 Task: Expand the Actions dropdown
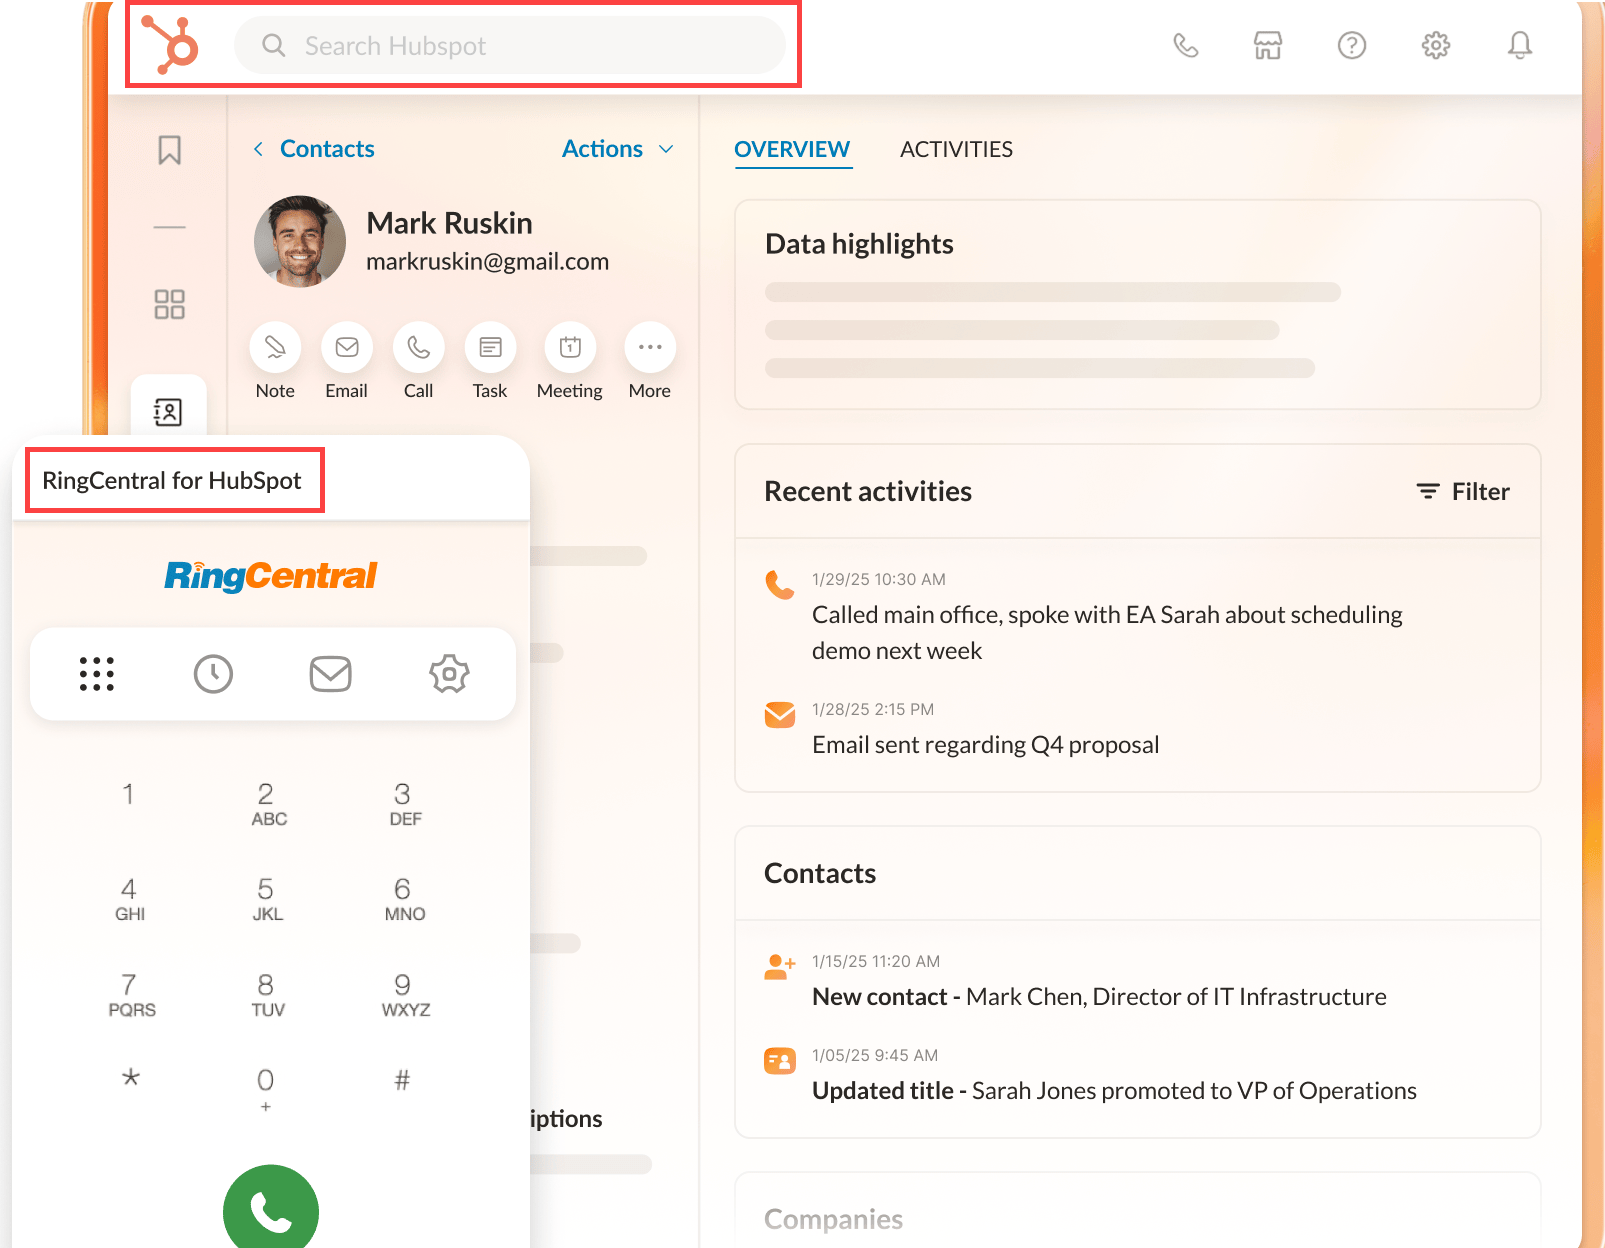[618, 149]
